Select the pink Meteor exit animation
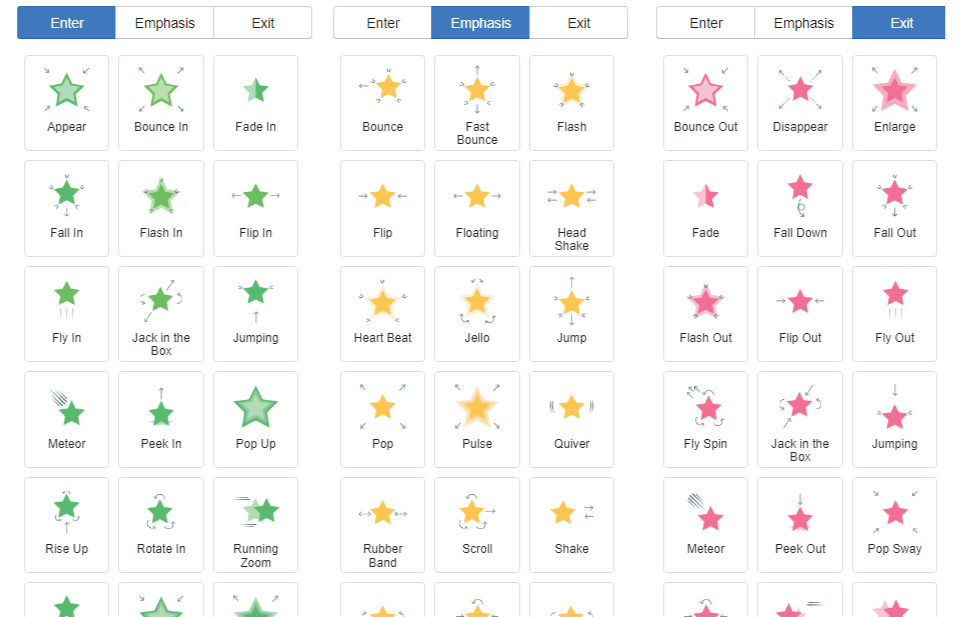Screen dimensions: 966x617 (706, 524)
